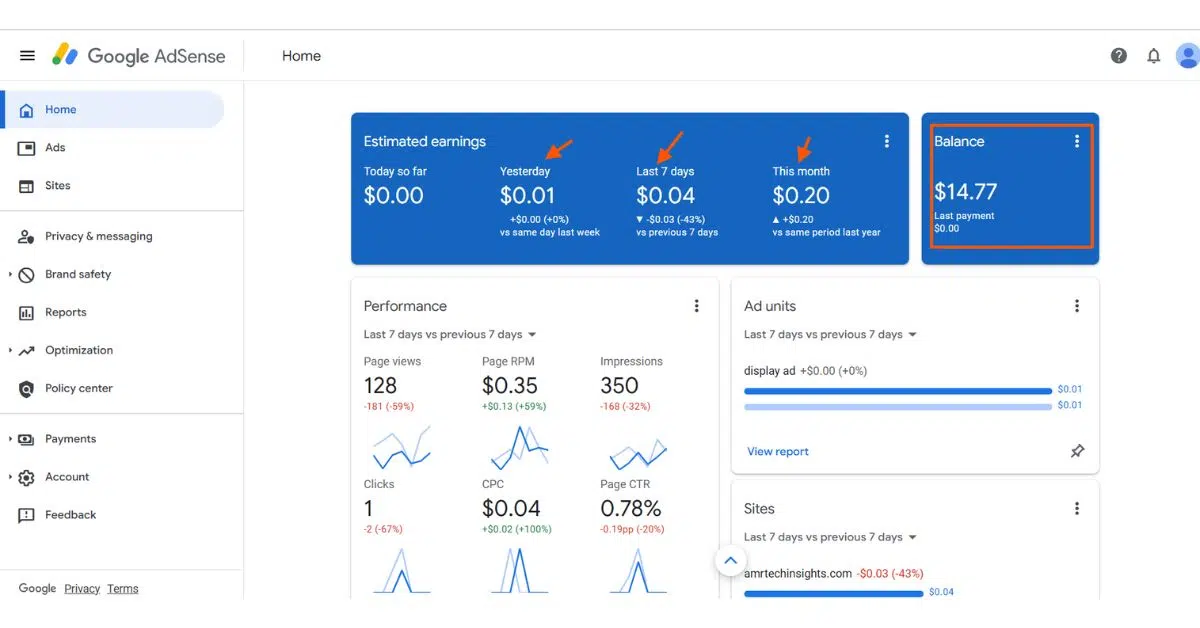Collapse the page with the chevron arrow
Viewport: 1200px width, 628px height.
pos(730,560)
